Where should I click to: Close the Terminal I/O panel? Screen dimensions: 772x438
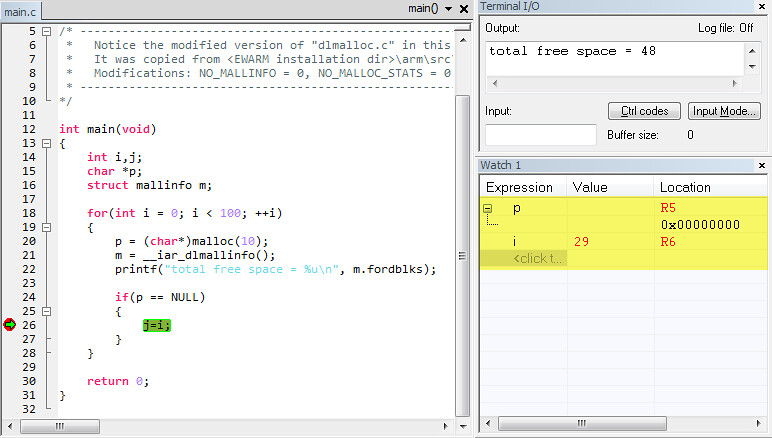[x=762, y=6]
